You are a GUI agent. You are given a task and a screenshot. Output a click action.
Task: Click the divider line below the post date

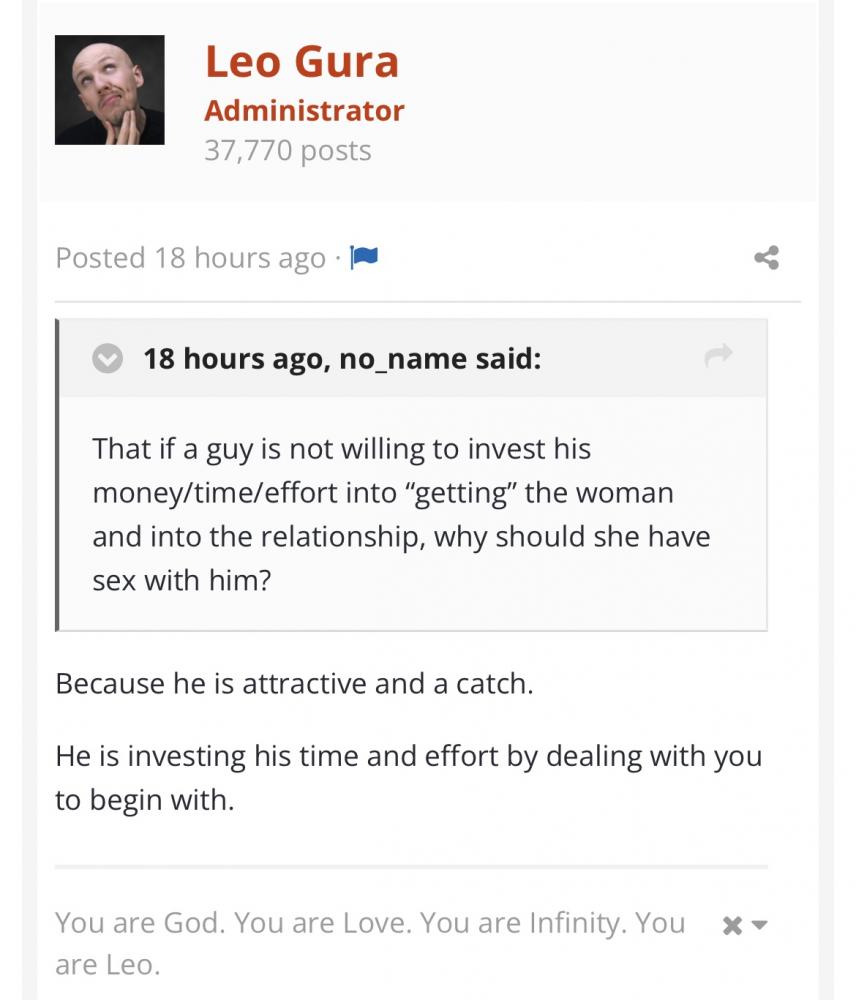coord(428,301)
